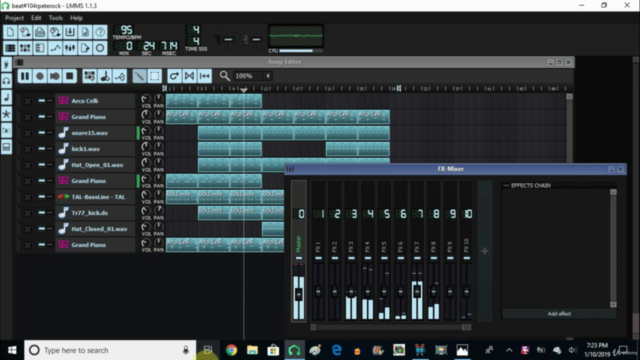Open the Automation Editor icon

click(x=55, y=48)
